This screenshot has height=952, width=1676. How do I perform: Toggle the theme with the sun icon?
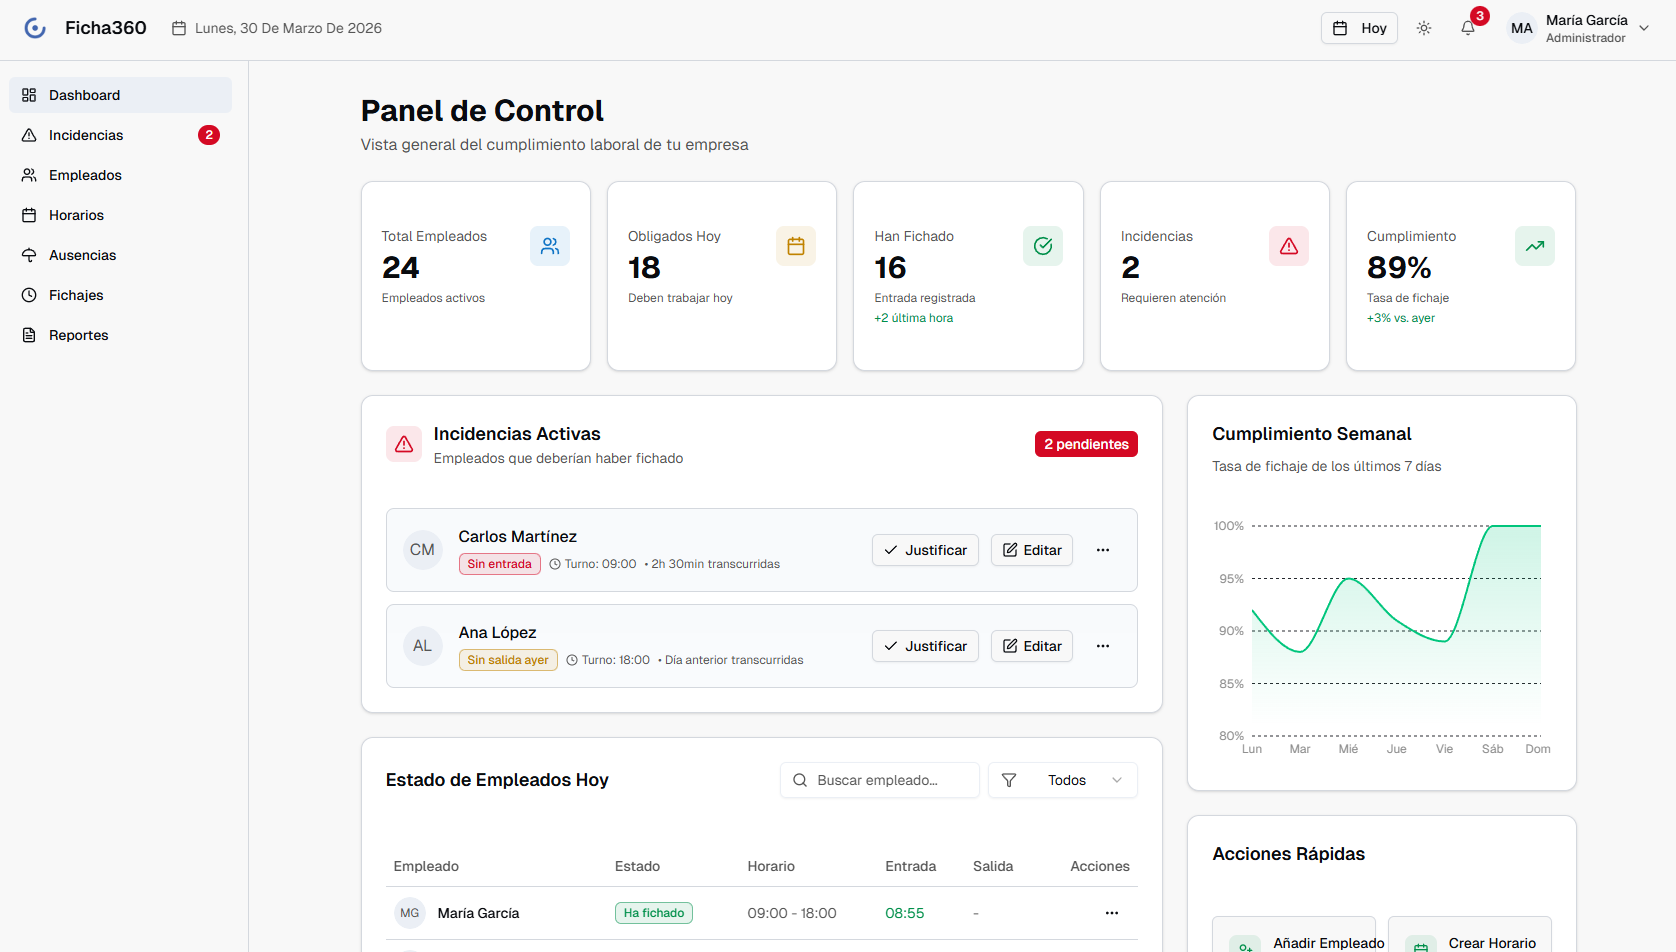[x=1424, y=28]
